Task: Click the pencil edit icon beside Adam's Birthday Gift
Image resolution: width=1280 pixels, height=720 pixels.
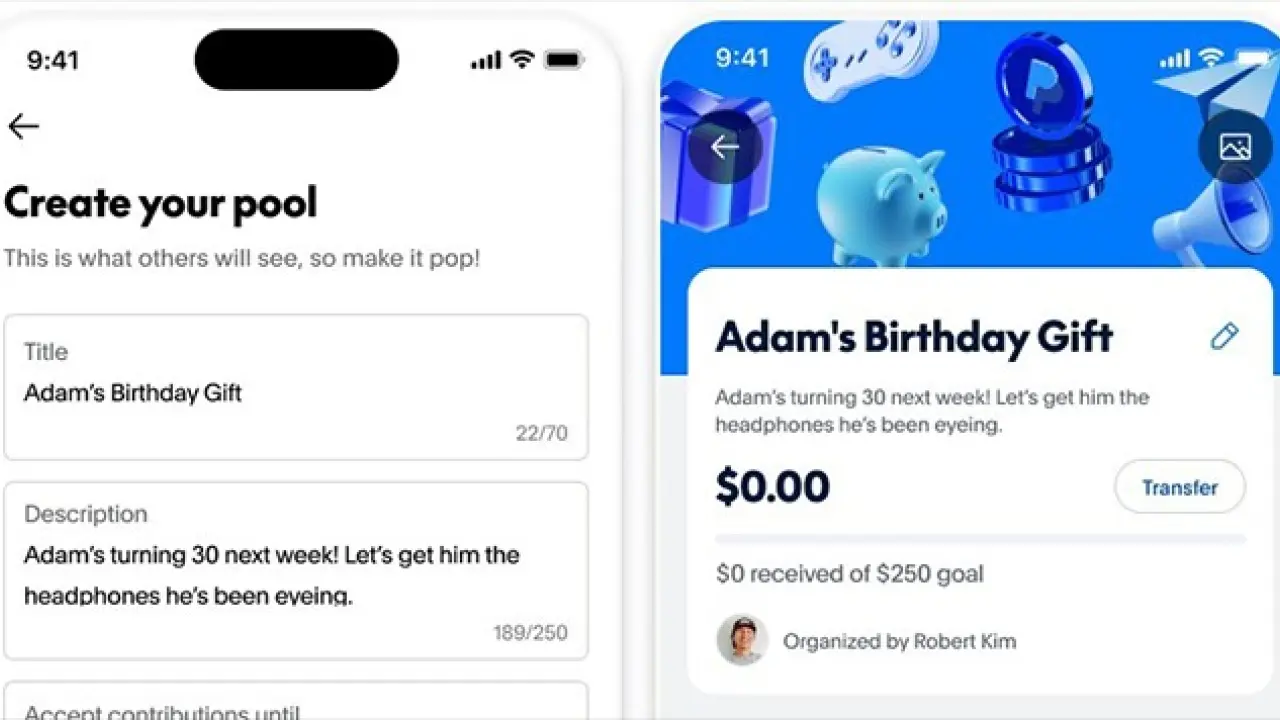Action: tap(1224, 336)
